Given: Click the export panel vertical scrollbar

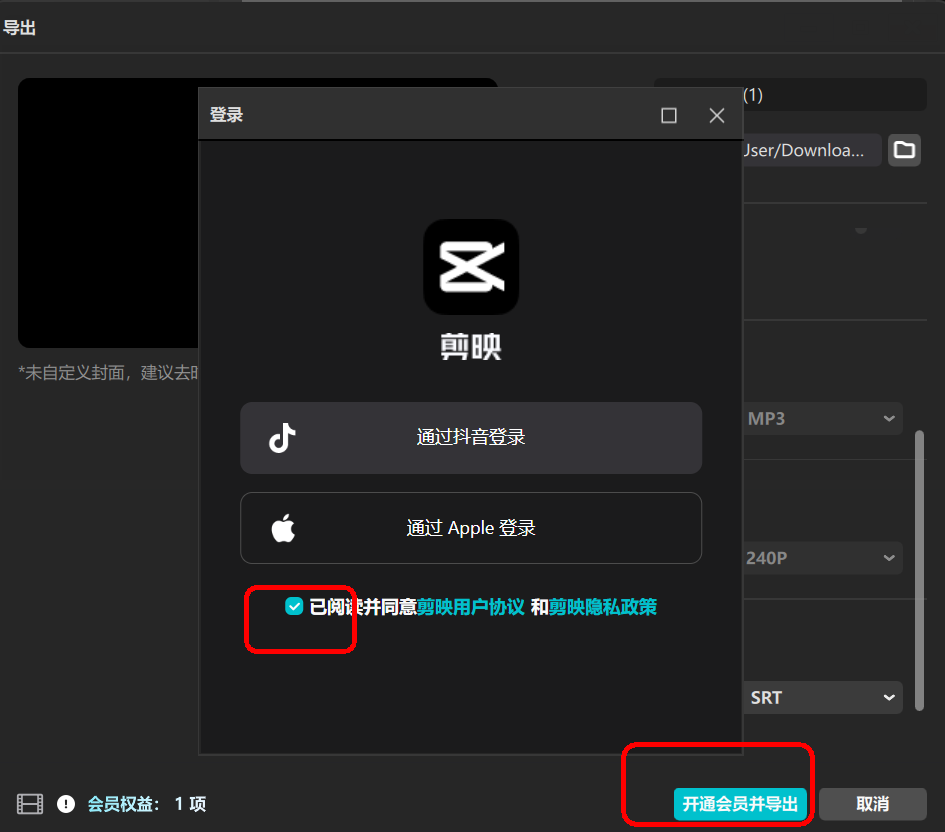Looking at the screenshot, I should tap(919, 571).
